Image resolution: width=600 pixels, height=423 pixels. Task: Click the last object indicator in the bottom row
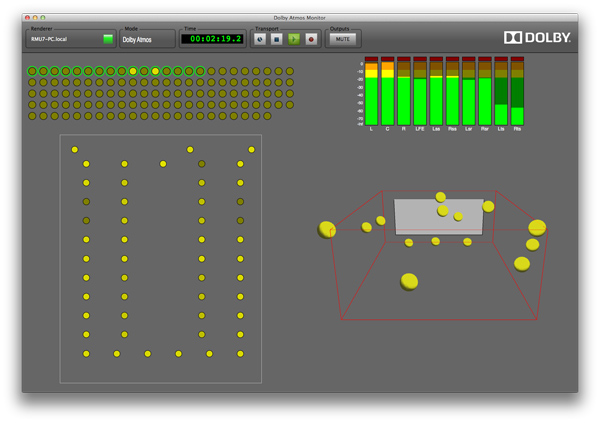[x=267, y=116]
